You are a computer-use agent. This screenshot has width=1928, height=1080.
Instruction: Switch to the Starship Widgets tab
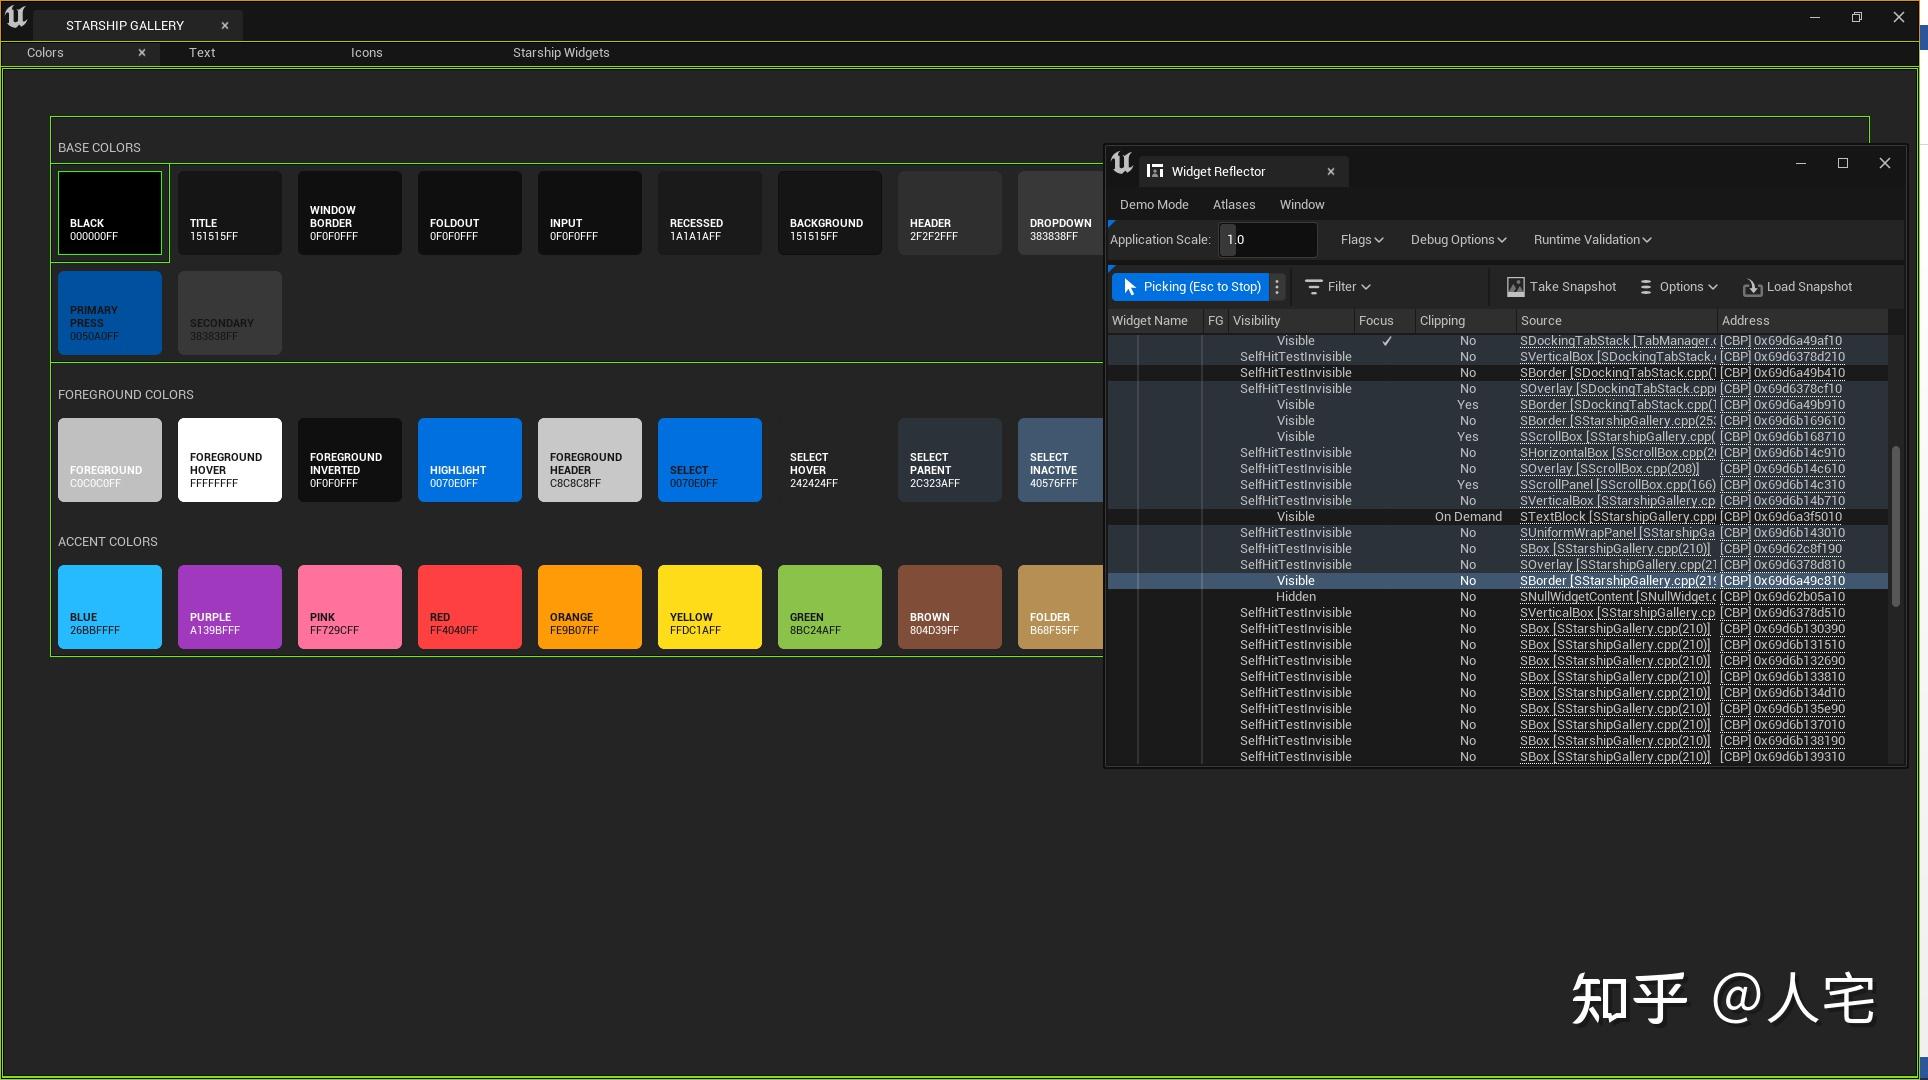(x=560, y=53)
